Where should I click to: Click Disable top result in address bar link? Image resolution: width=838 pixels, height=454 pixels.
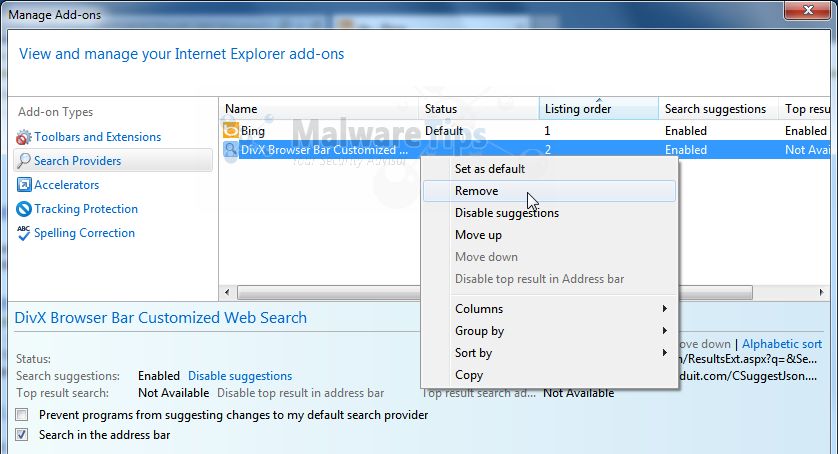point(300,393)
